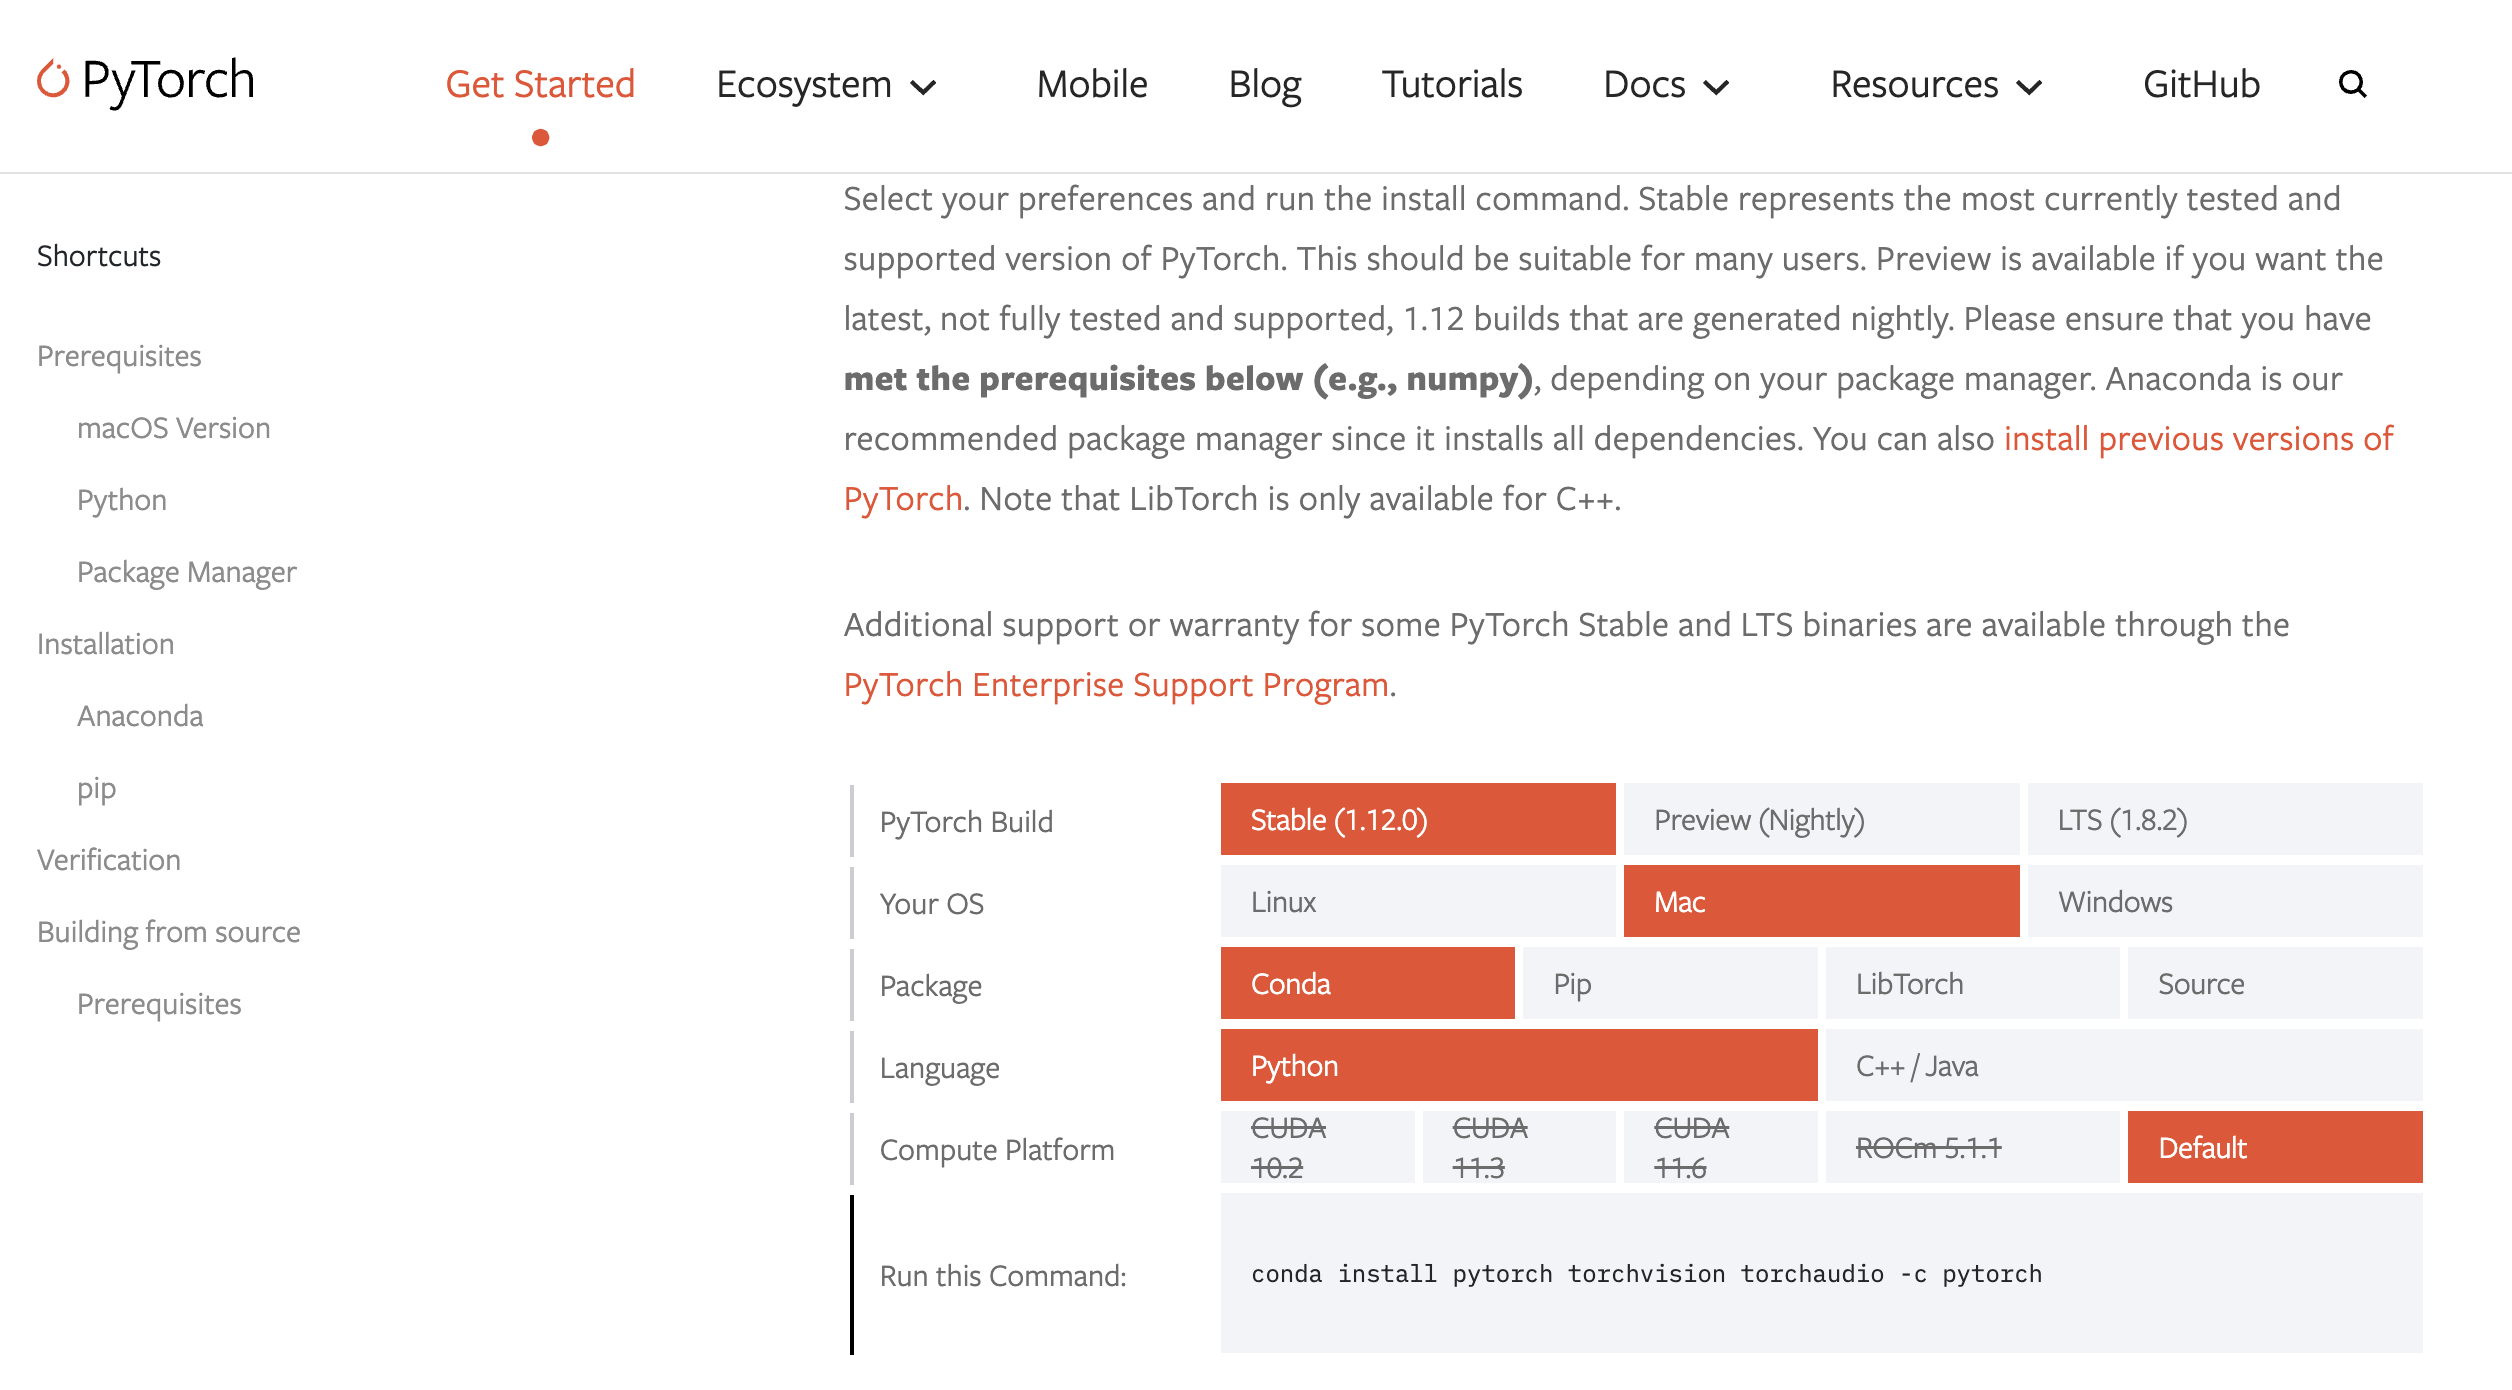Select Mac operating system option

click(1817, 900)
